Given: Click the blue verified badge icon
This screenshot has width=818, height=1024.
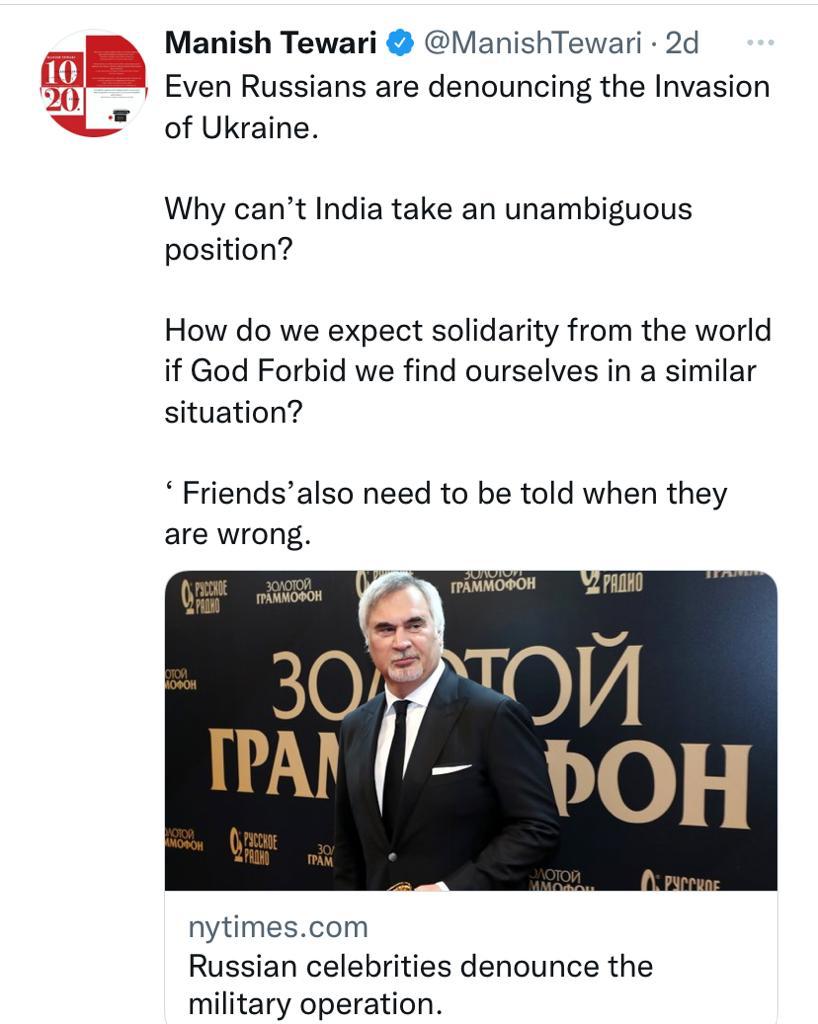Looking at the screenshot, I should point(401,43).
